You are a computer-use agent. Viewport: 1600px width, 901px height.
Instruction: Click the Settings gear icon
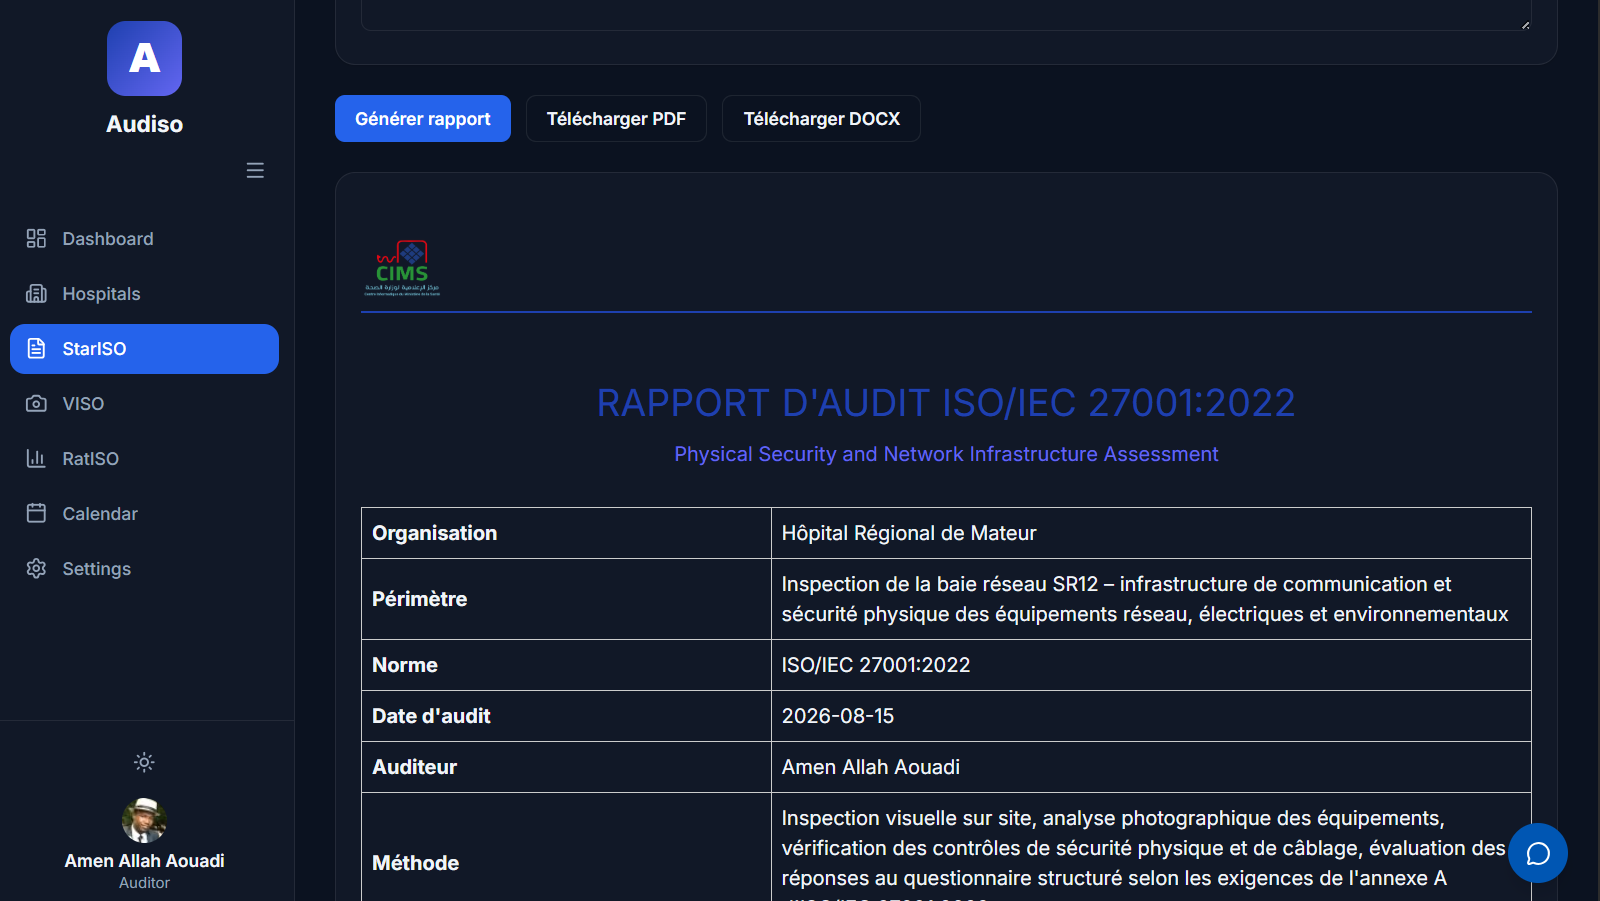pyautogui.click(x=36, y=568)
